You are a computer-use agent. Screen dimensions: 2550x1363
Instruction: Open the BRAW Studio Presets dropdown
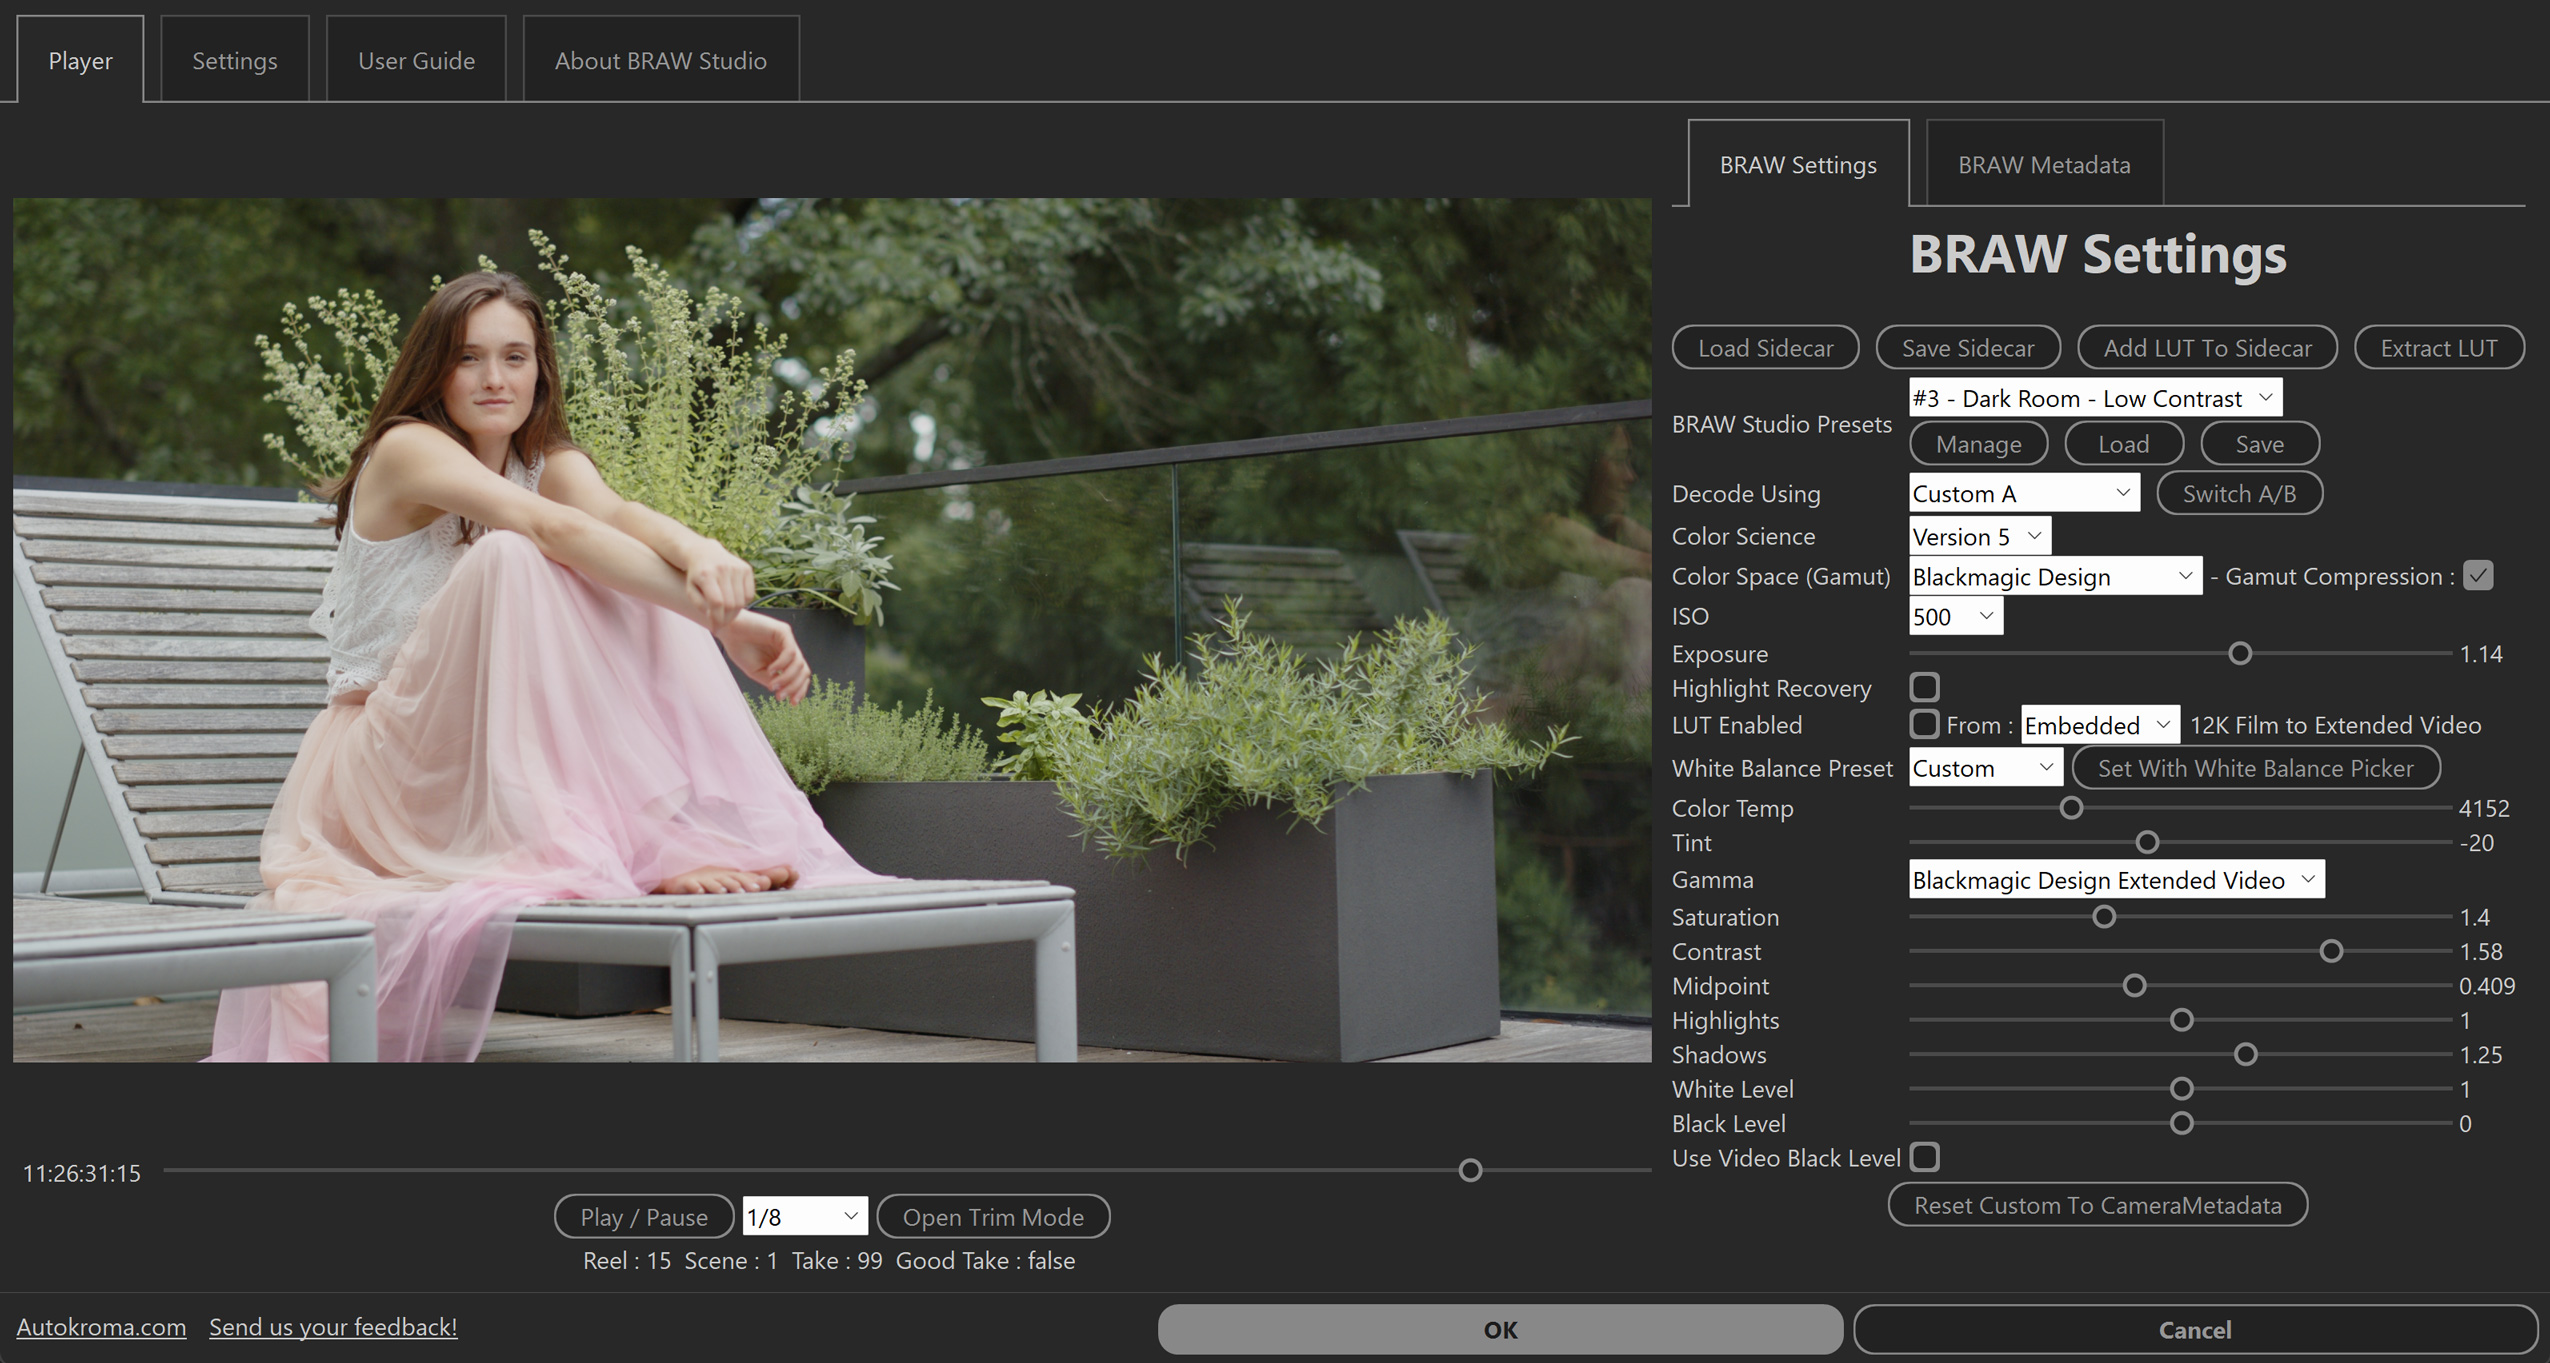pyautogui.click(x=2094, y=398)
